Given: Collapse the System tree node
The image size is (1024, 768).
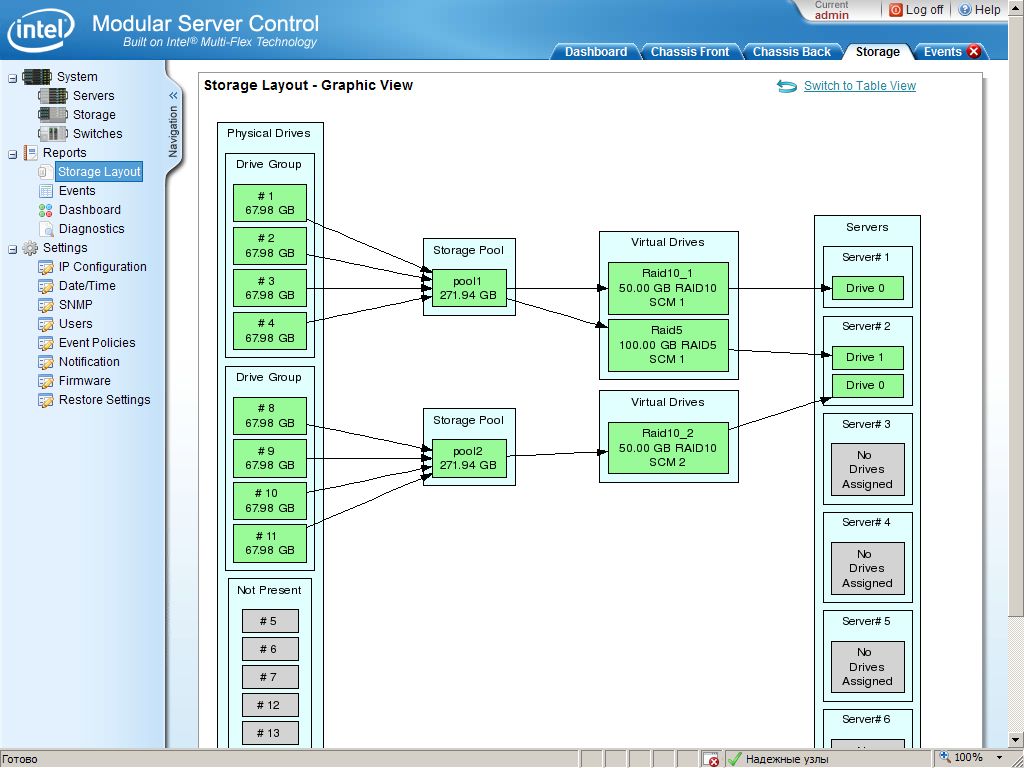Looking at the screenshot, I should [13, 77].
